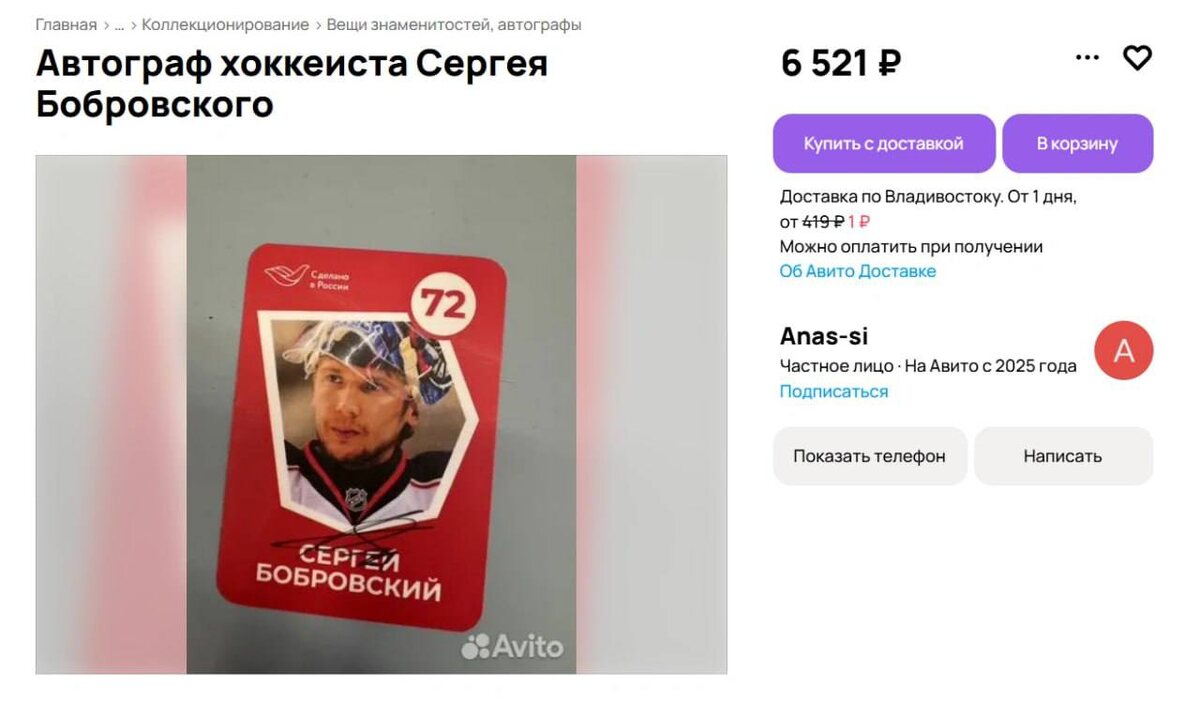Open Коллекционирование breadcrumb category
1200x719 pixels.
225,25
